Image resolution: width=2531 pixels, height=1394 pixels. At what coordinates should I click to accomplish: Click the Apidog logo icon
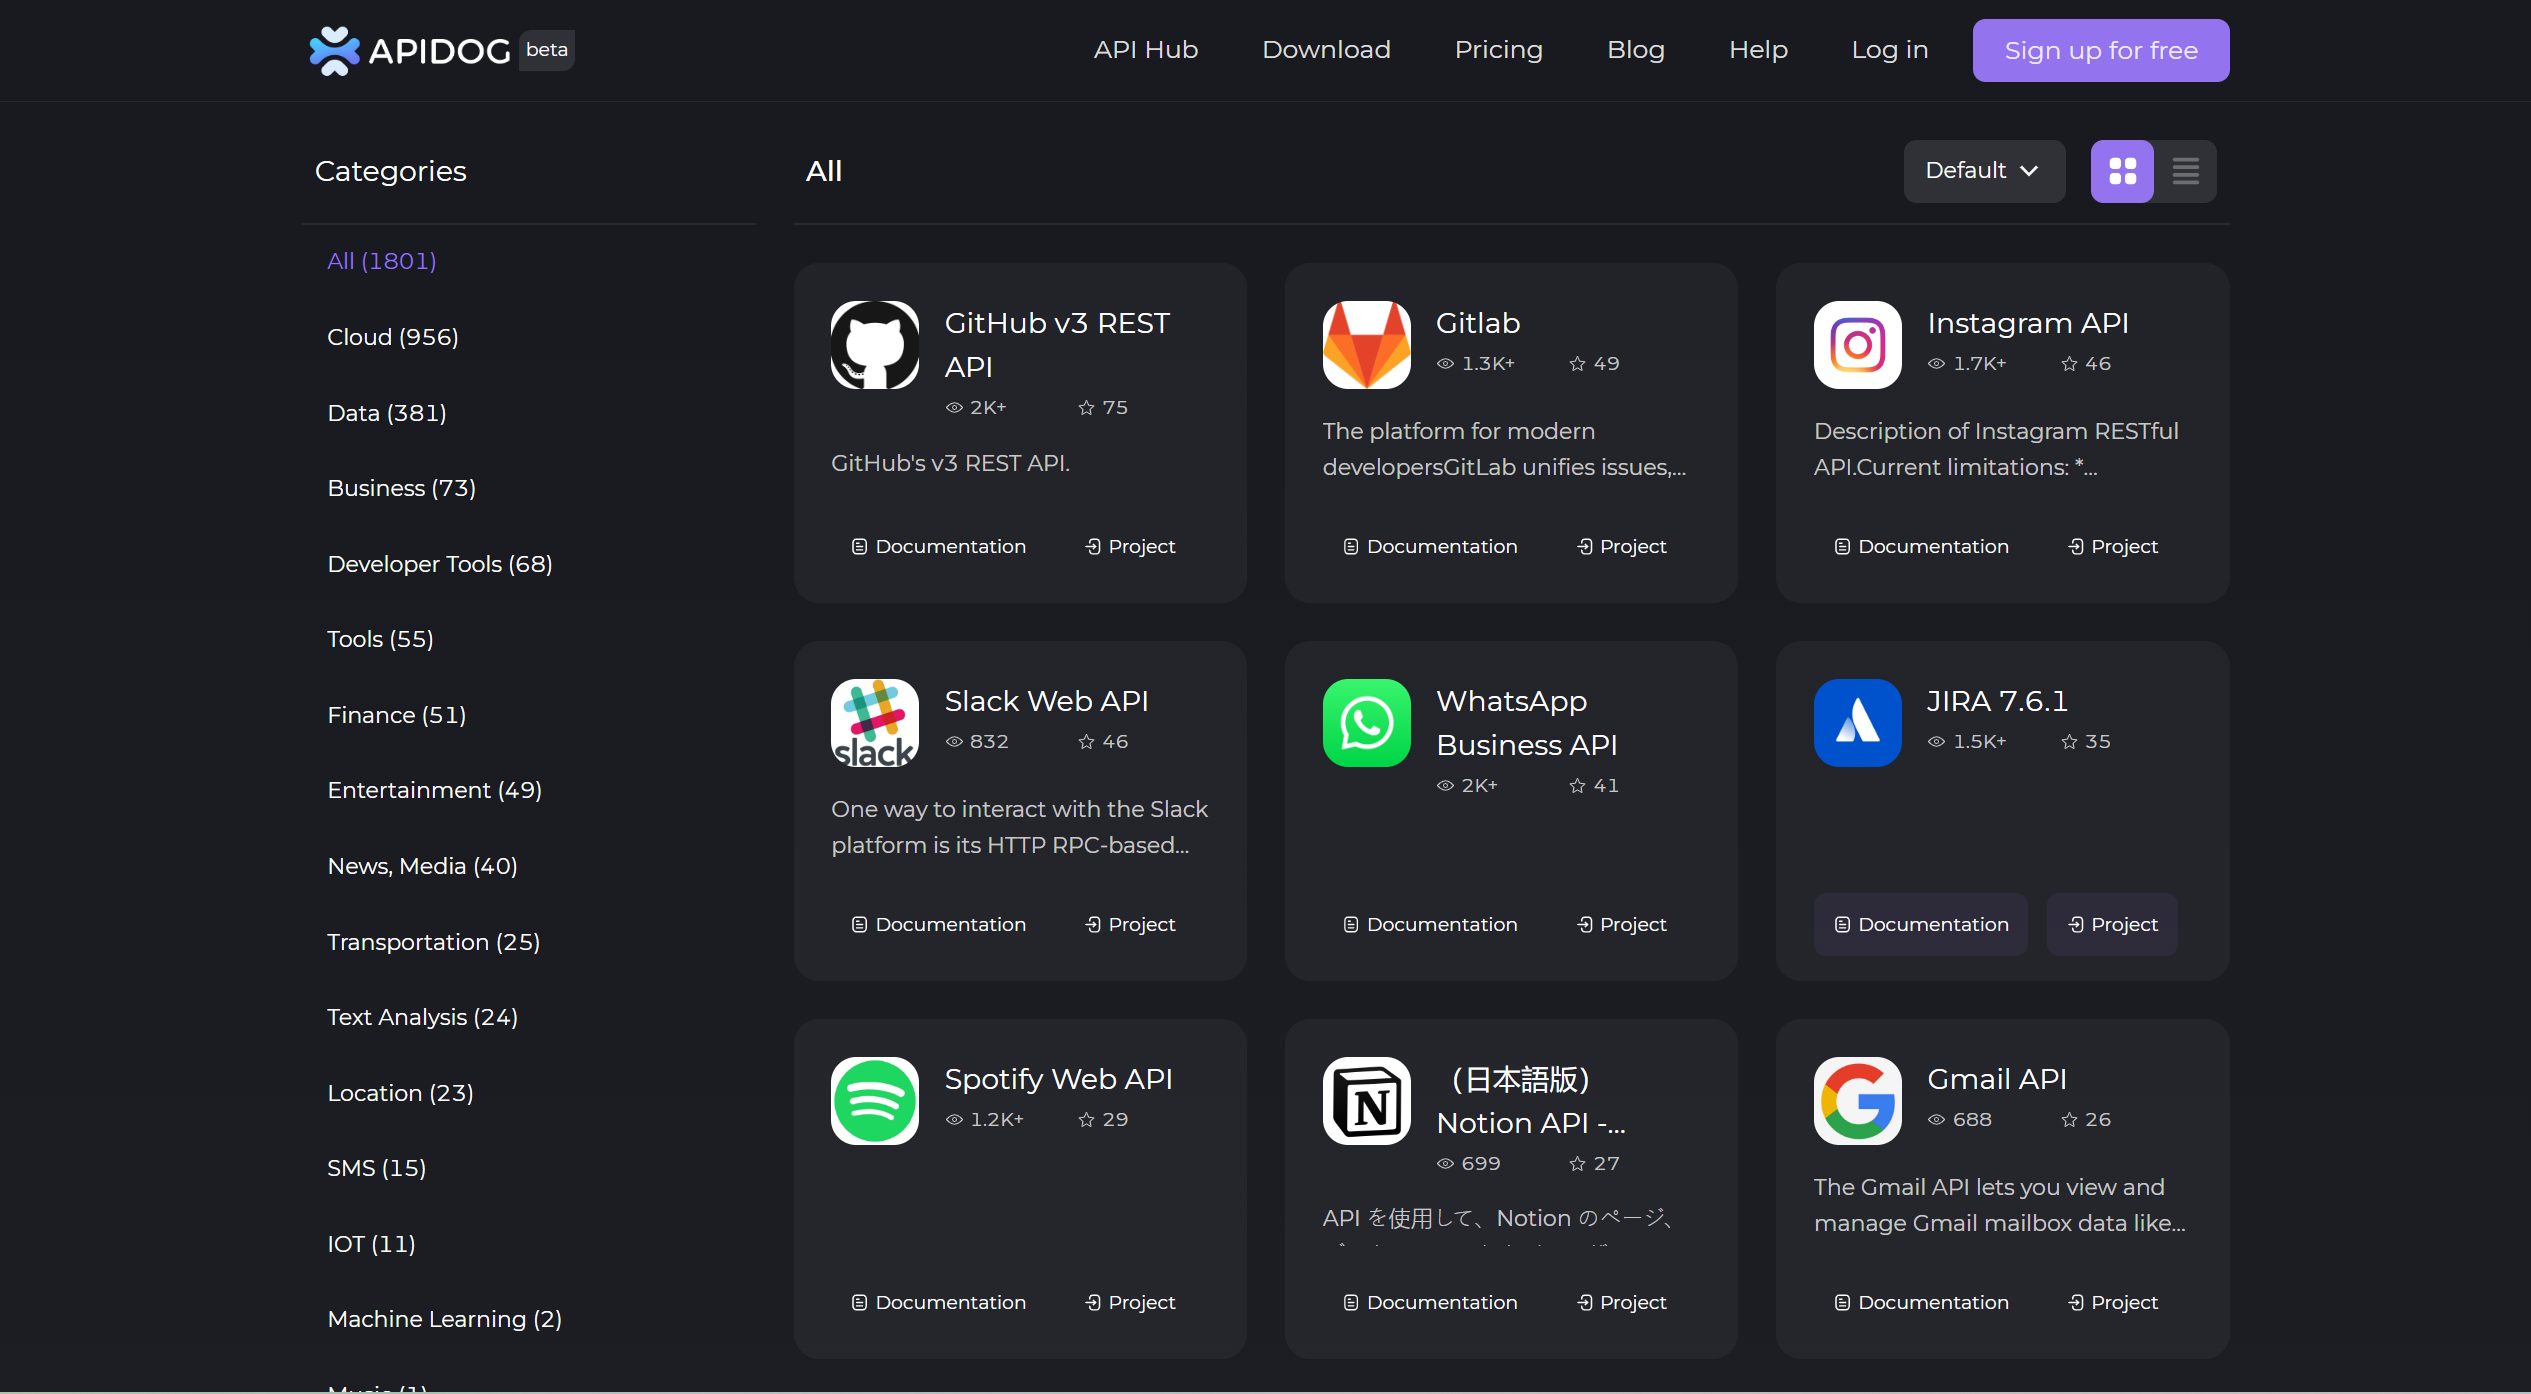pyautogui.click(x=334, y=50)
